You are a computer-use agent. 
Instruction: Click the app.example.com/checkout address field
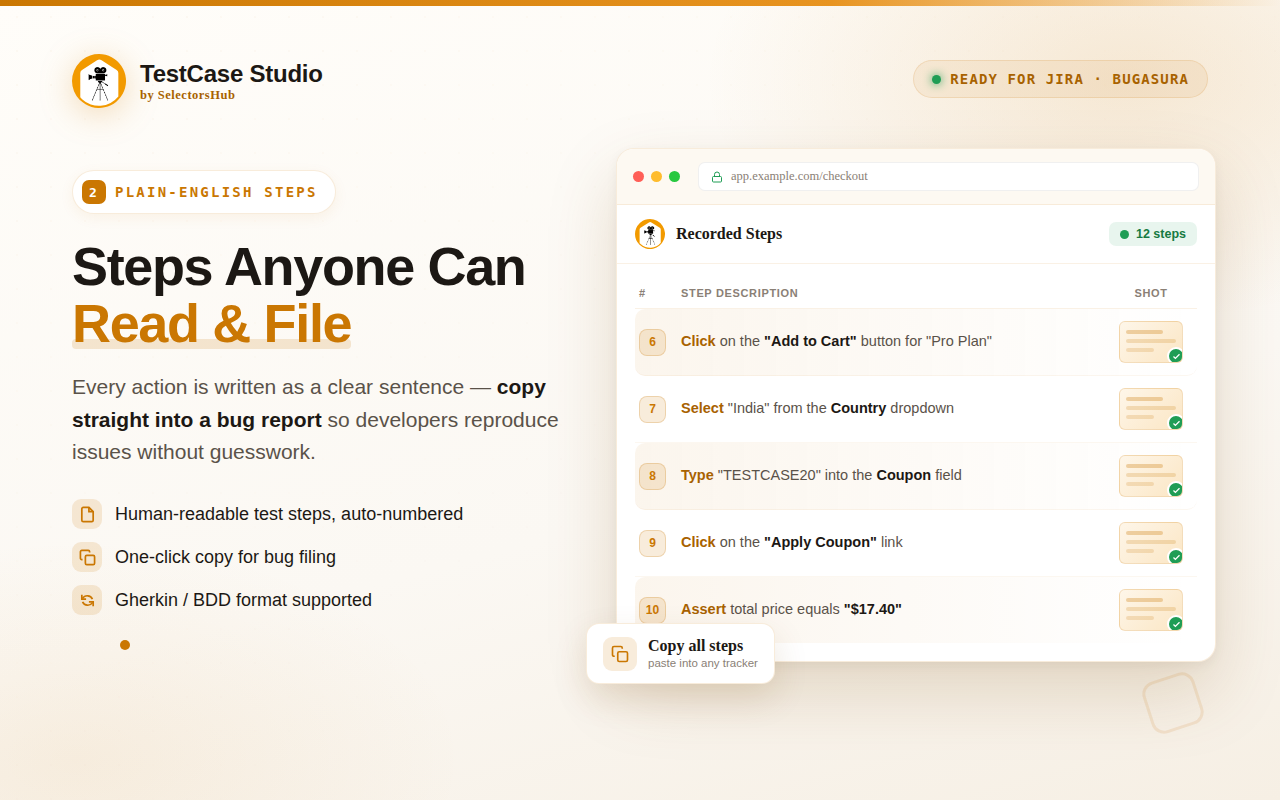tap(948, 177)
